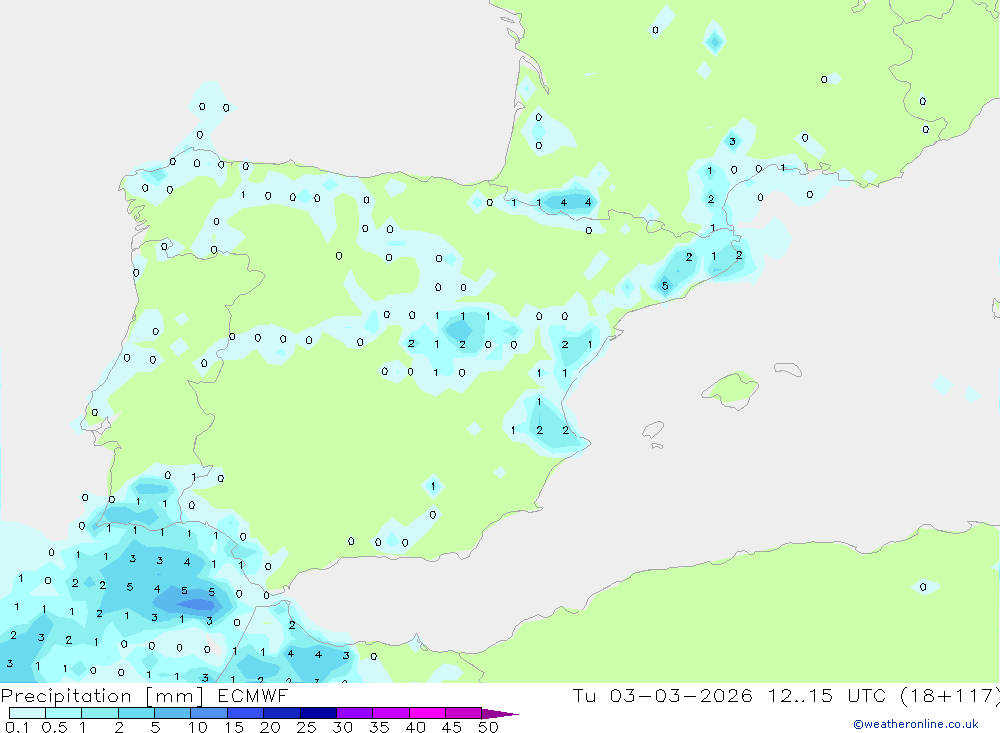Click the 5 to 10 mm legend swatch

173,713
